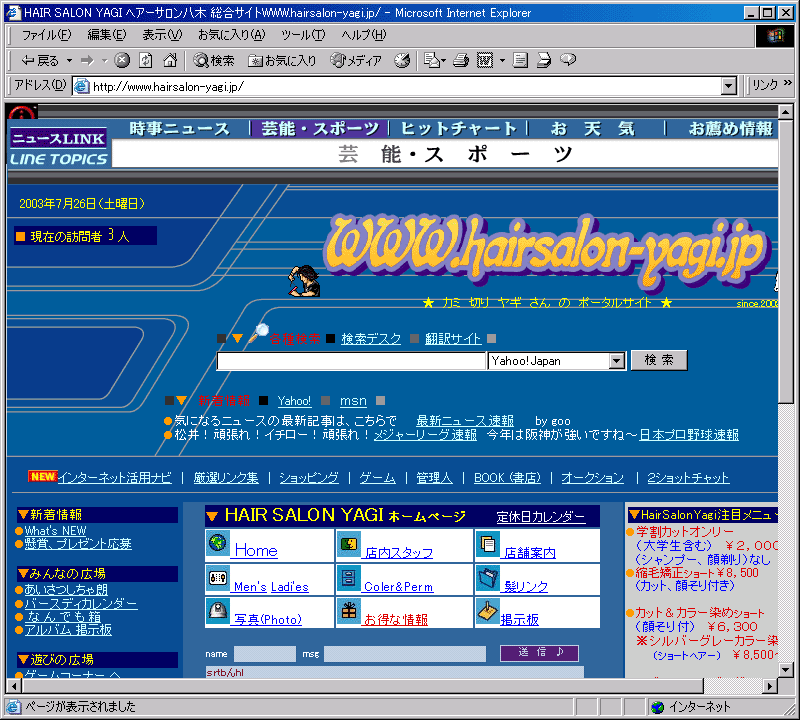Click the horizontal scrollbar right arrow
The height and width of the screenshot is (720, 800).
[x=769, y=686]
